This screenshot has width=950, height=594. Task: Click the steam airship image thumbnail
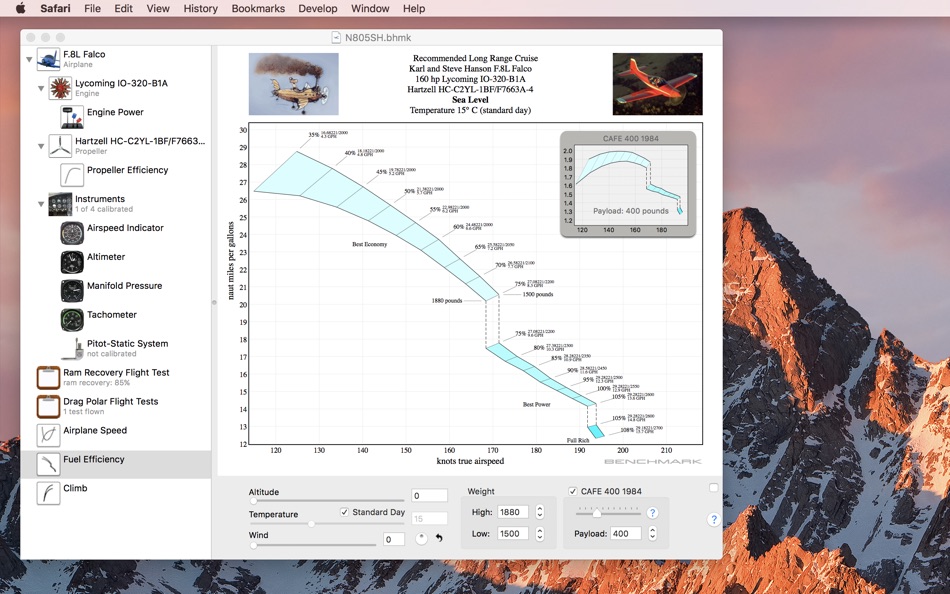(x=294, y=84)
